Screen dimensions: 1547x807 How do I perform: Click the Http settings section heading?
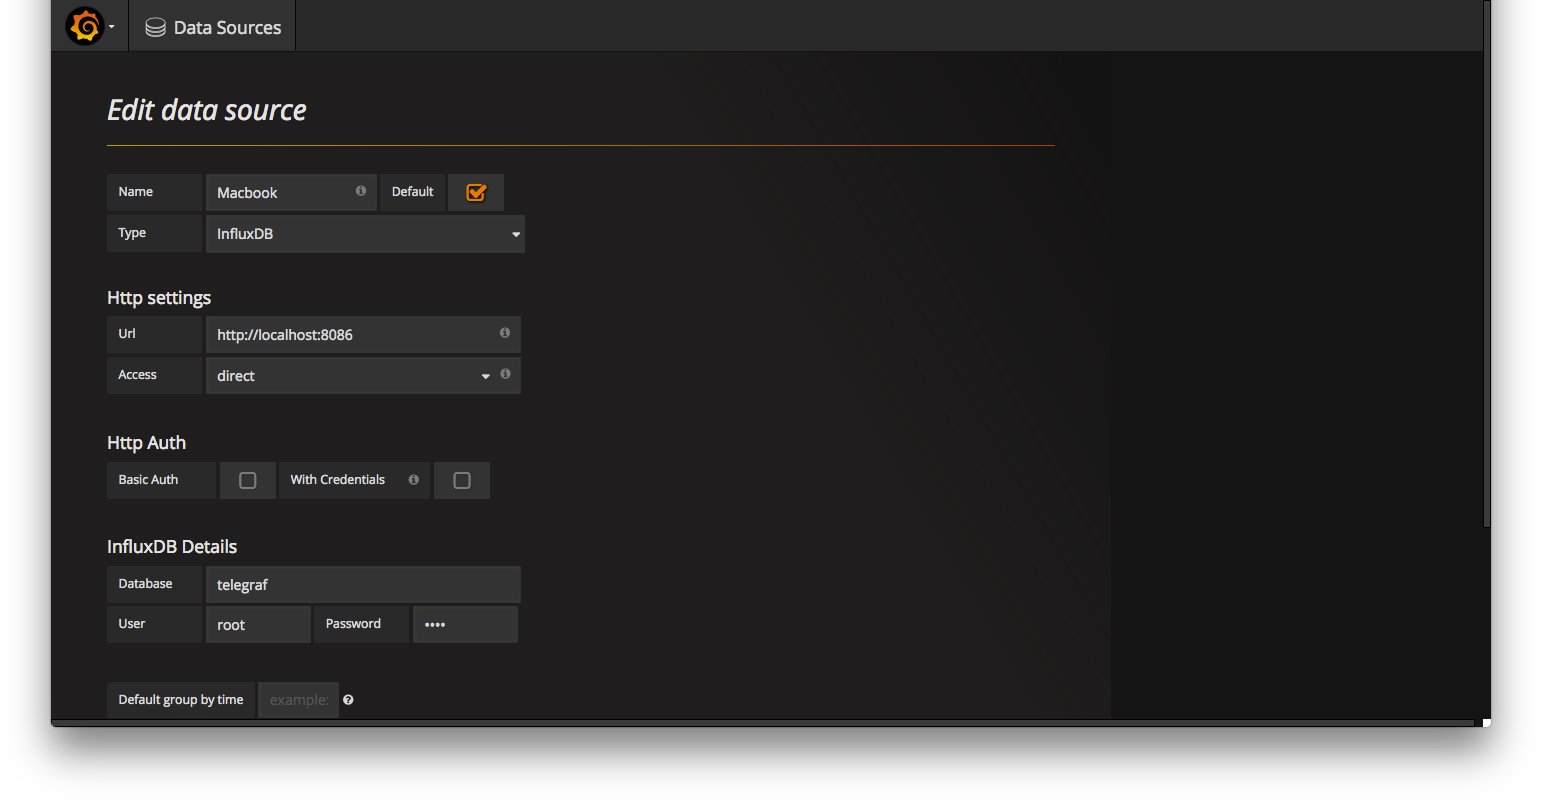click(159, 298)
